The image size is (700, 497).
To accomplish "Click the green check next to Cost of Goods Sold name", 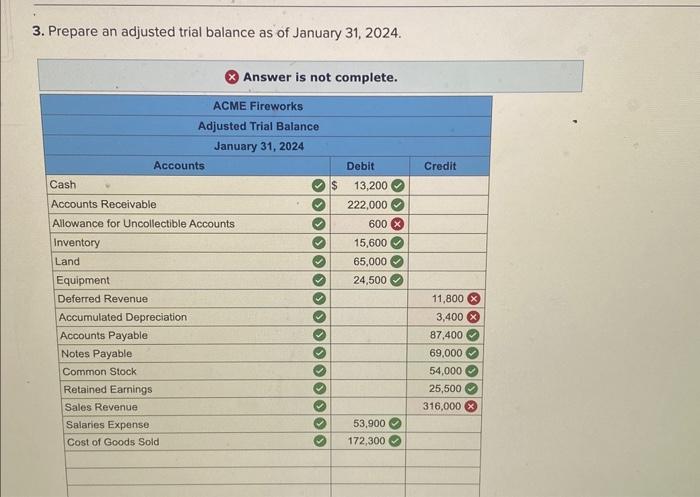I will [x=318, y=441].
